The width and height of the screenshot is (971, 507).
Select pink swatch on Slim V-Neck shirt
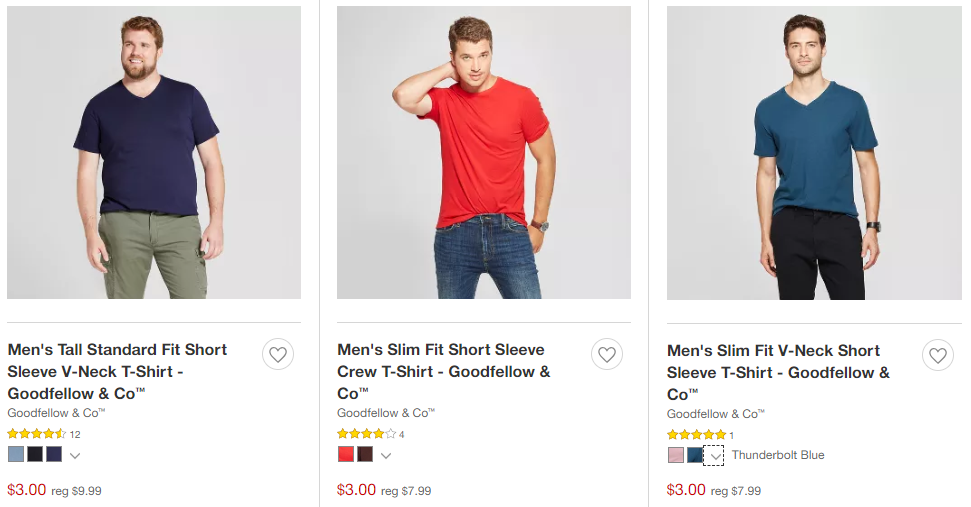676,455
